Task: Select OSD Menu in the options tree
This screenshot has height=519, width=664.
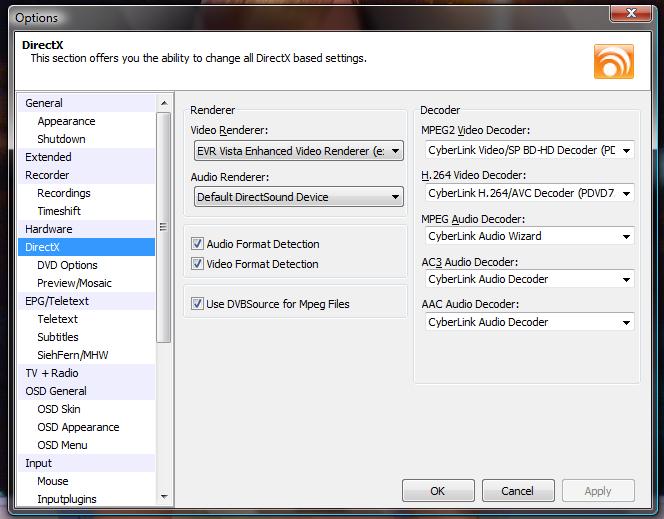Action: click(x=86, y=445)
